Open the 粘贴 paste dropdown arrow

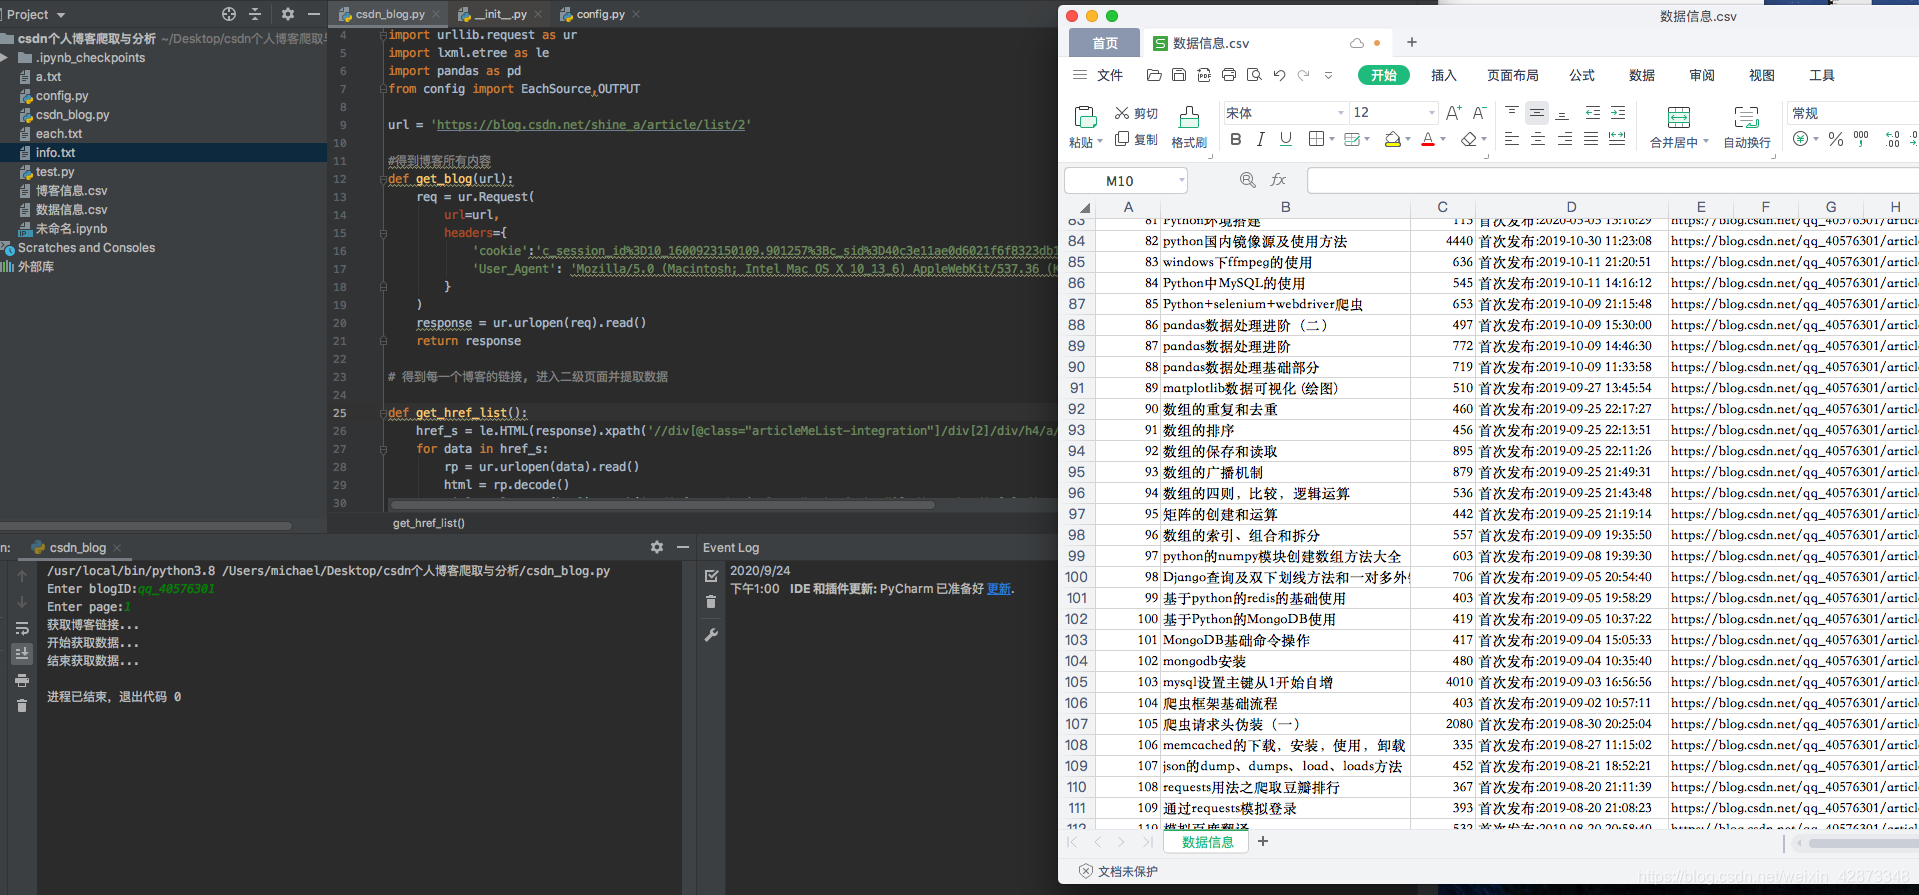click(x=1100, y=142)
